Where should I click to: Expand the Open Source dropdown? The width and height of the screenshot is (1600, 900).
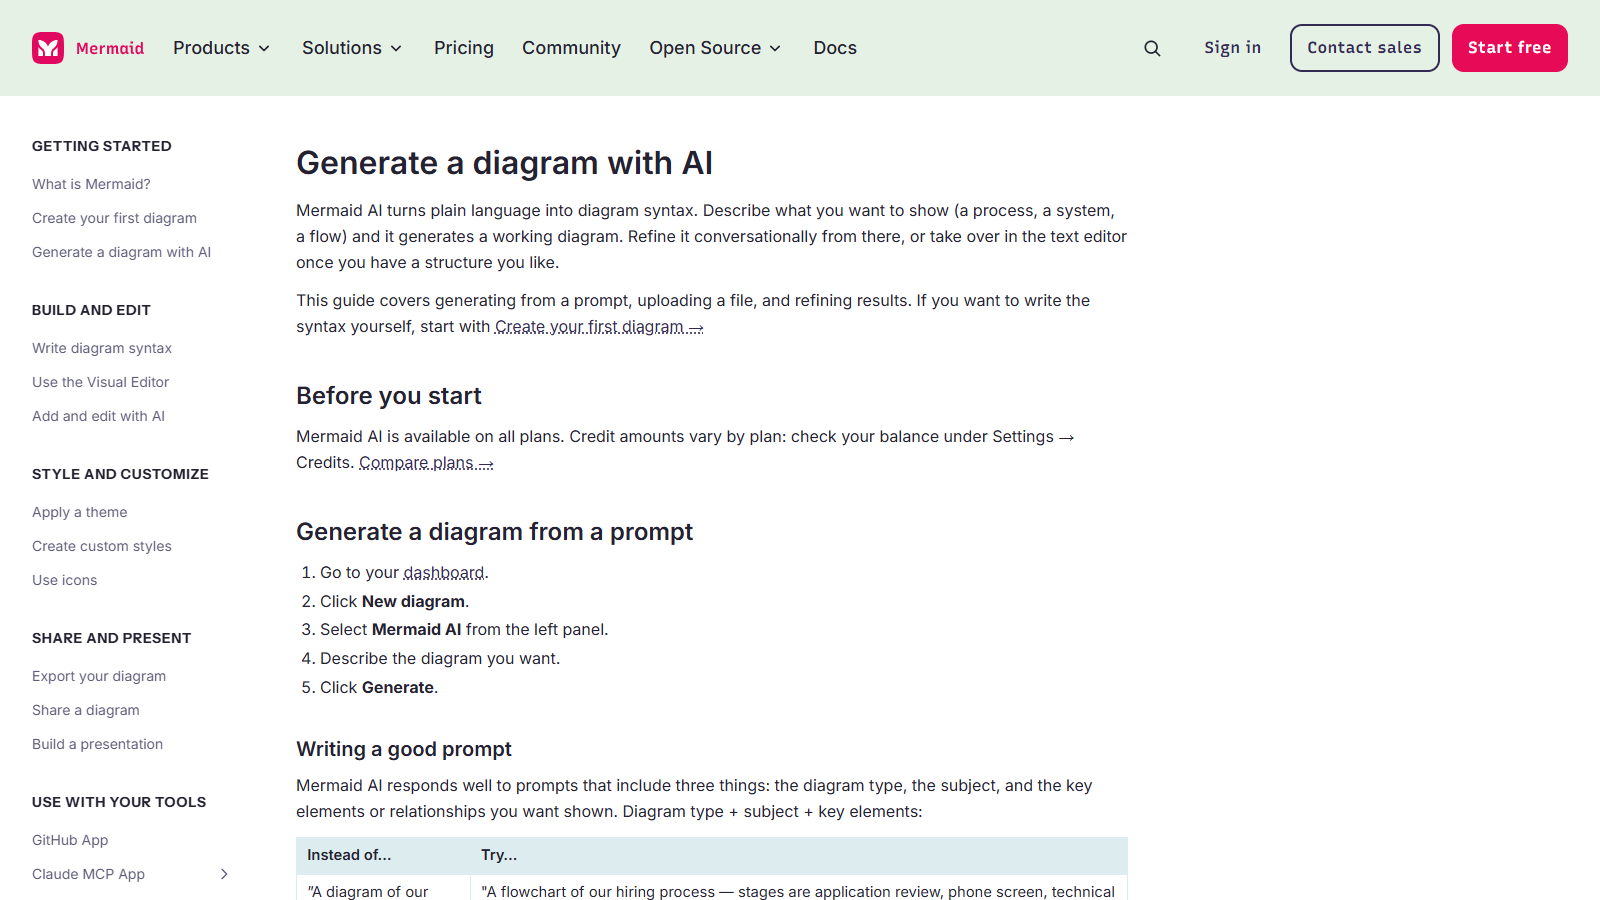715,48
